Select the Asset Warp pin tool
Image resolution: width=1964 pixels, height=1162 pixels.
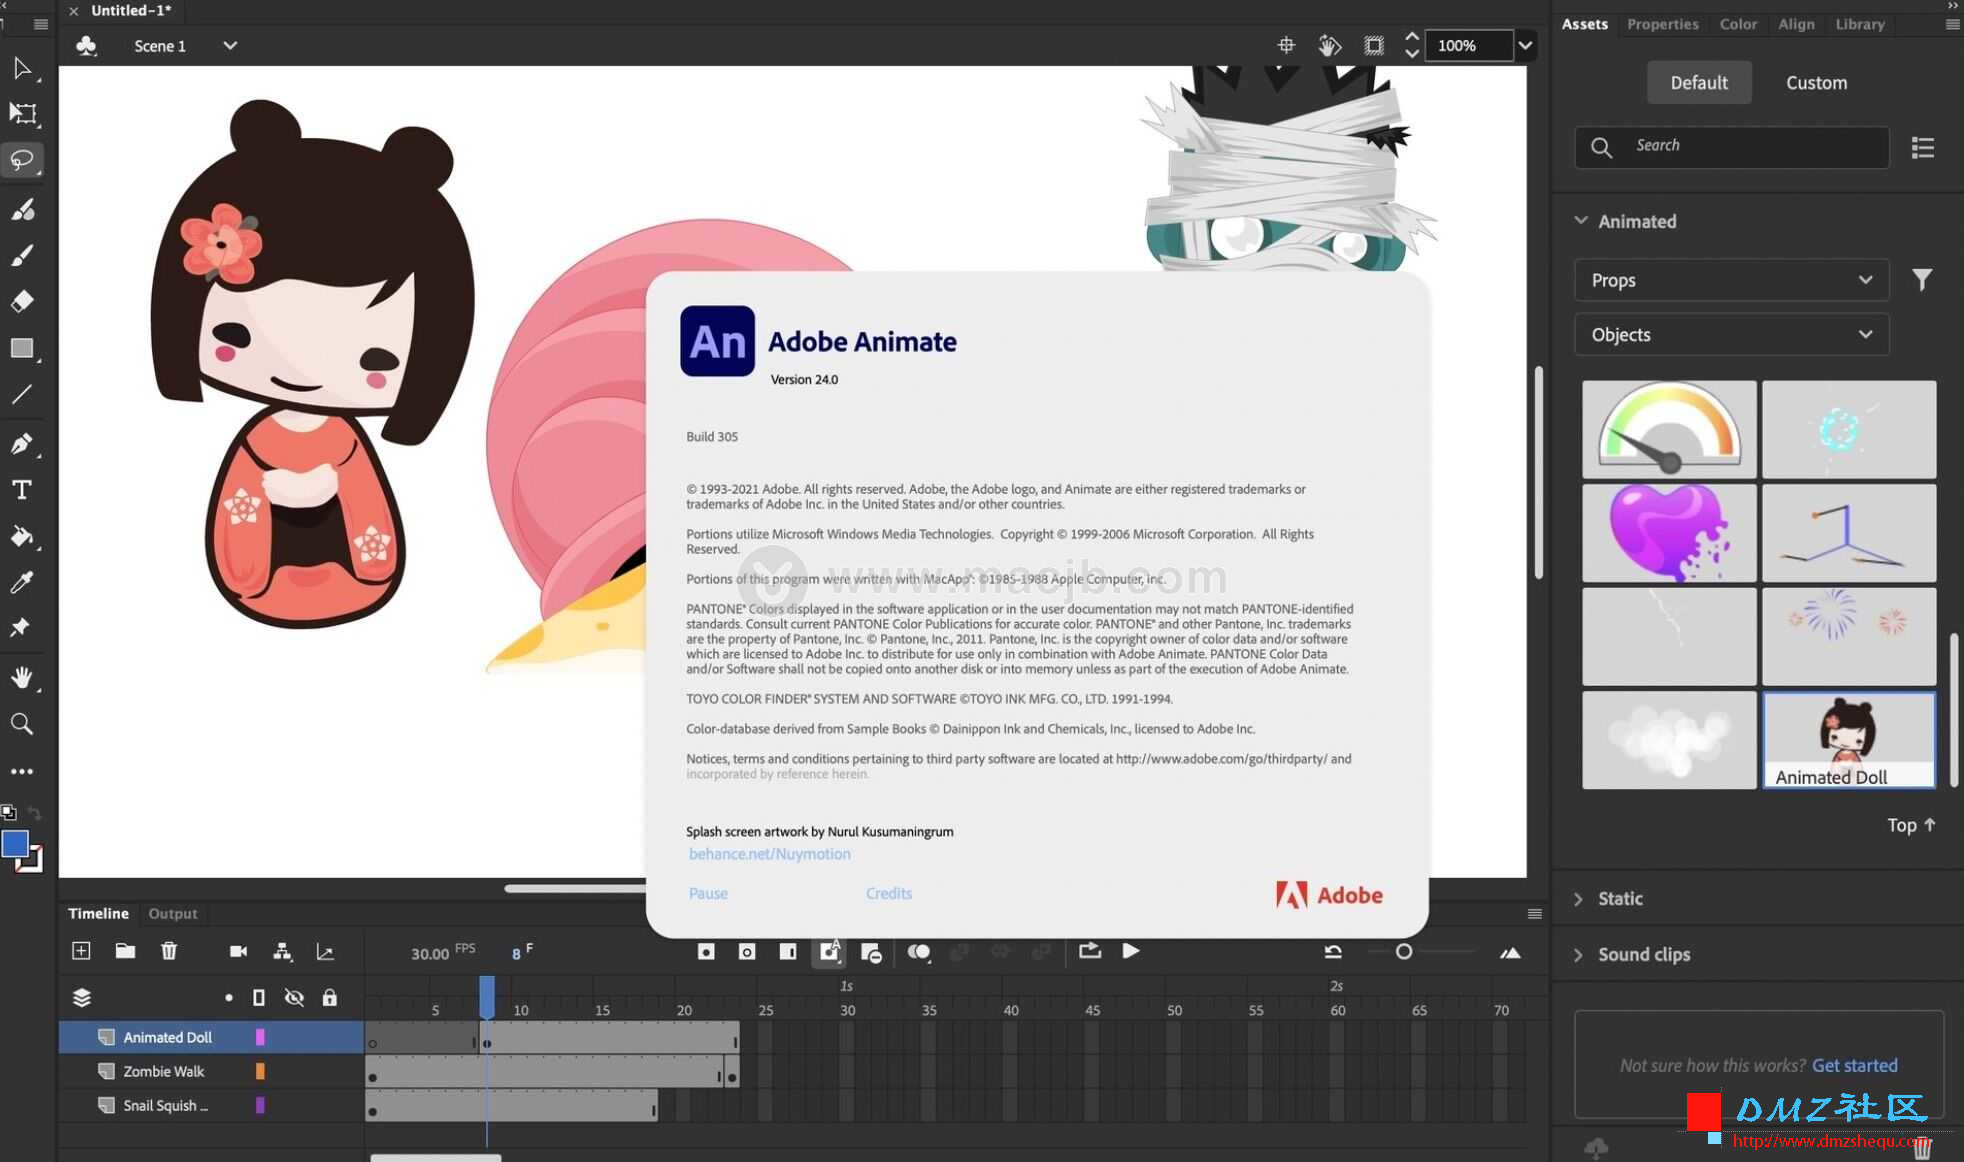tap(22, 628)
